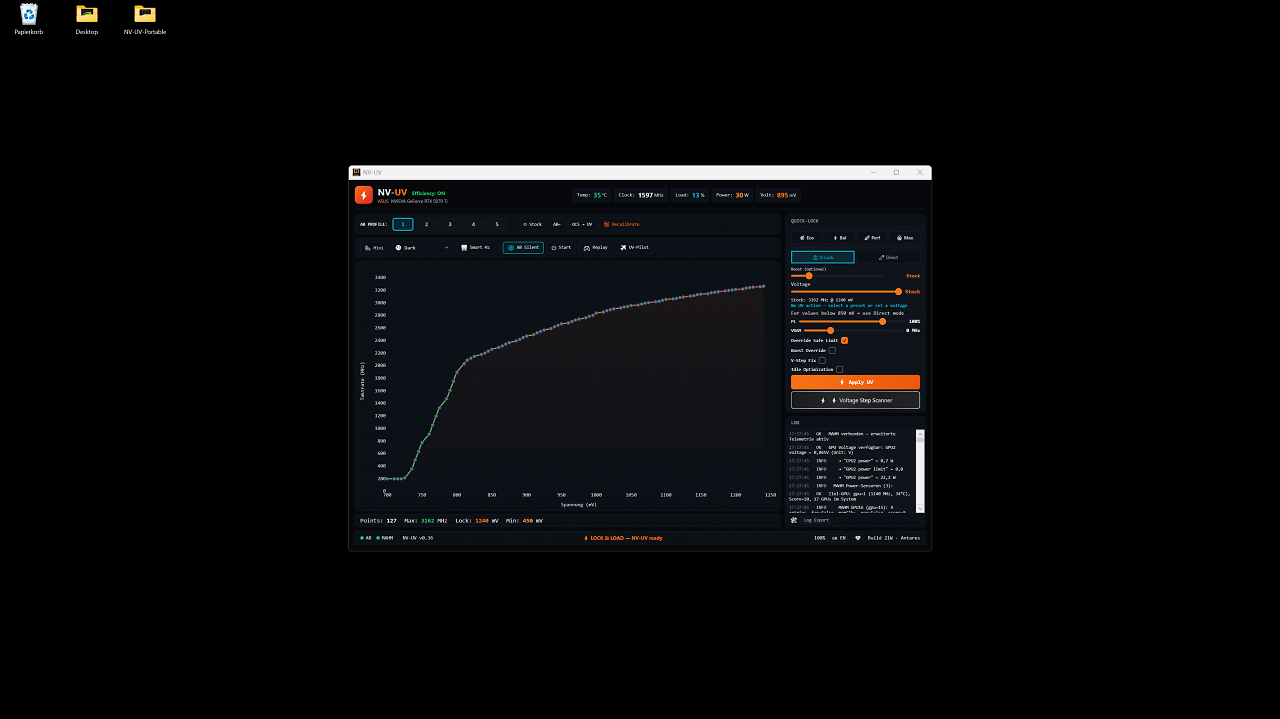
Task: Choose the Perf rocket preset
Action: (x=872, y=238)
